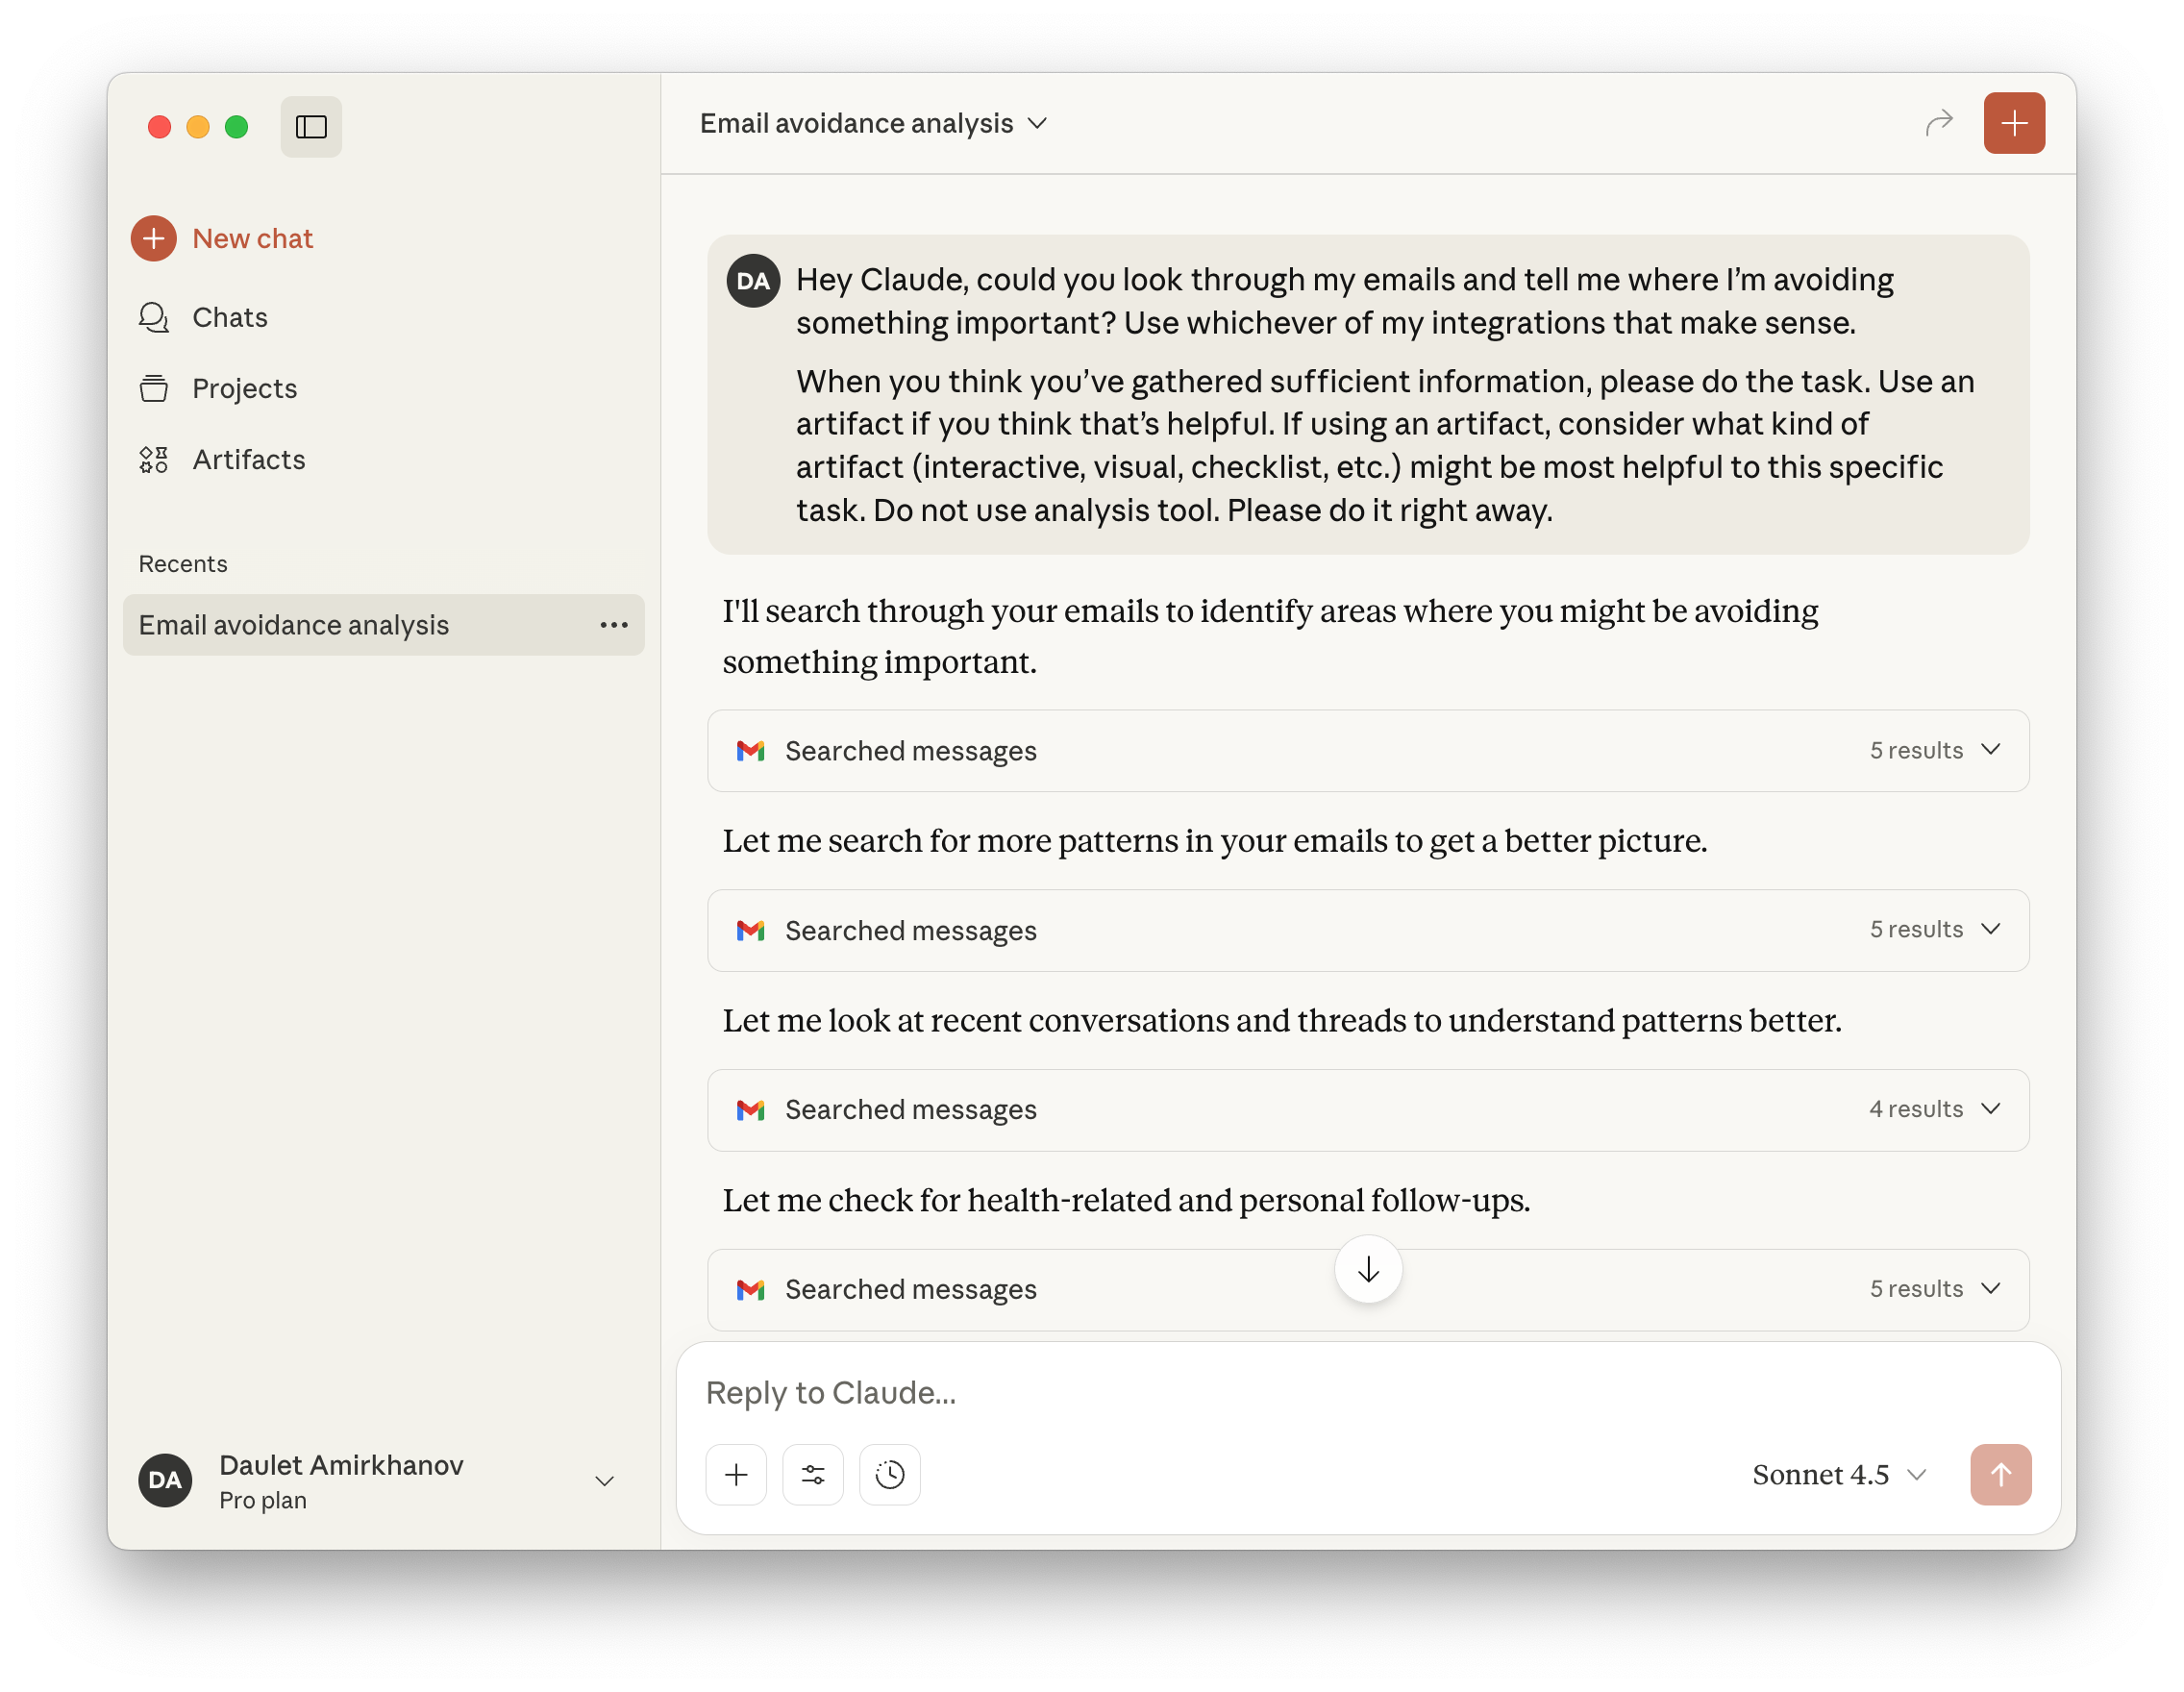This screenshot has height=1692, width=2184.
Task: Open Artifacts in the sidebar
Action: [248, 459]
